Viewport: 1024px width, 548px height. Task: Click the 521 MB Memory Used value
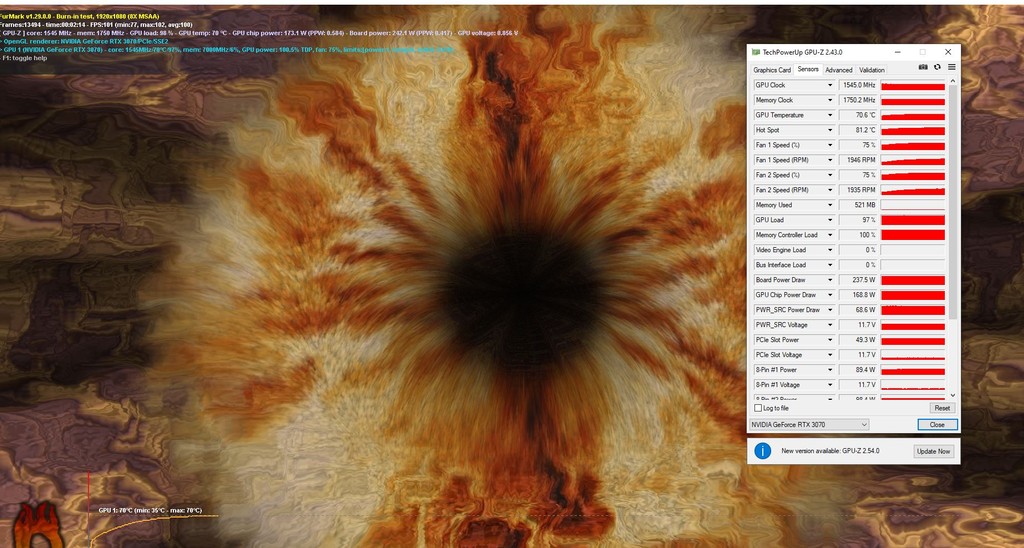[x=858, y=206]
